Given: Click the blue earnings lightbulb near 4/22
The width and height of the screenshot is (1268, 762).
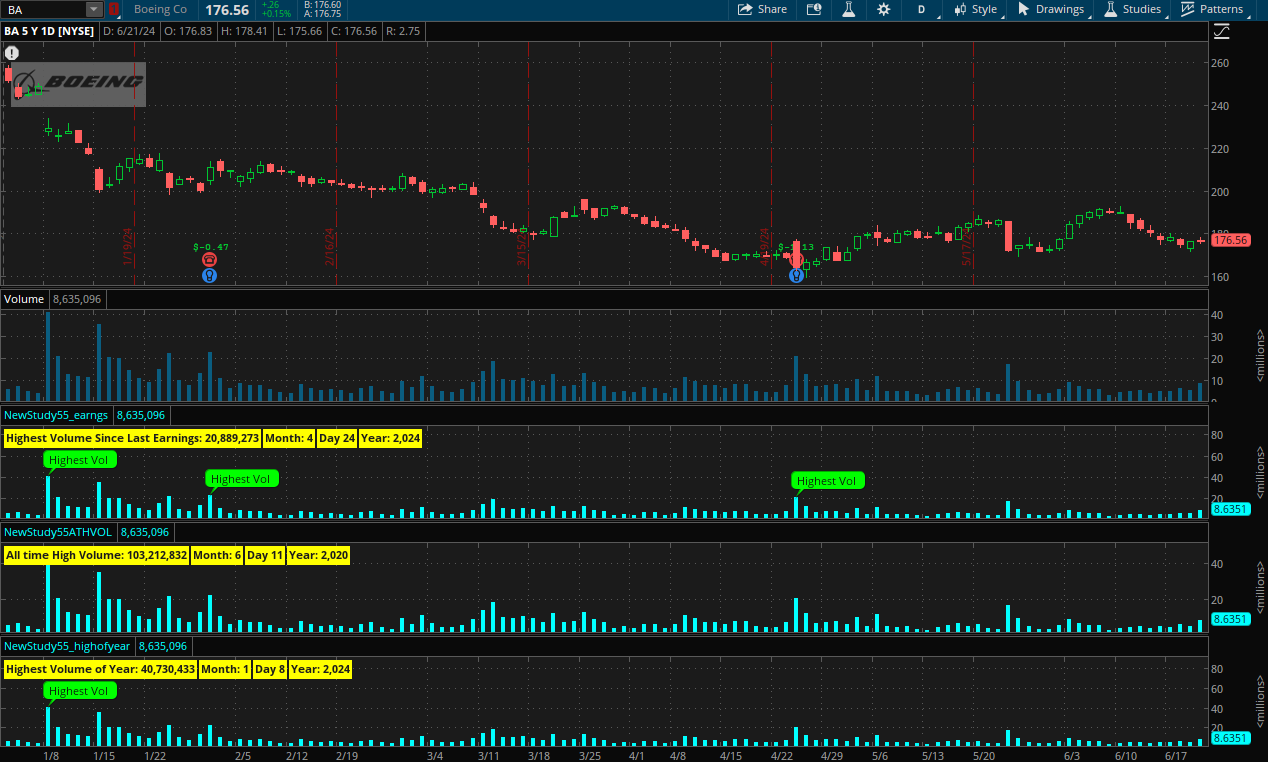Looking at the screenshot, I should click(x=796, y=275).
